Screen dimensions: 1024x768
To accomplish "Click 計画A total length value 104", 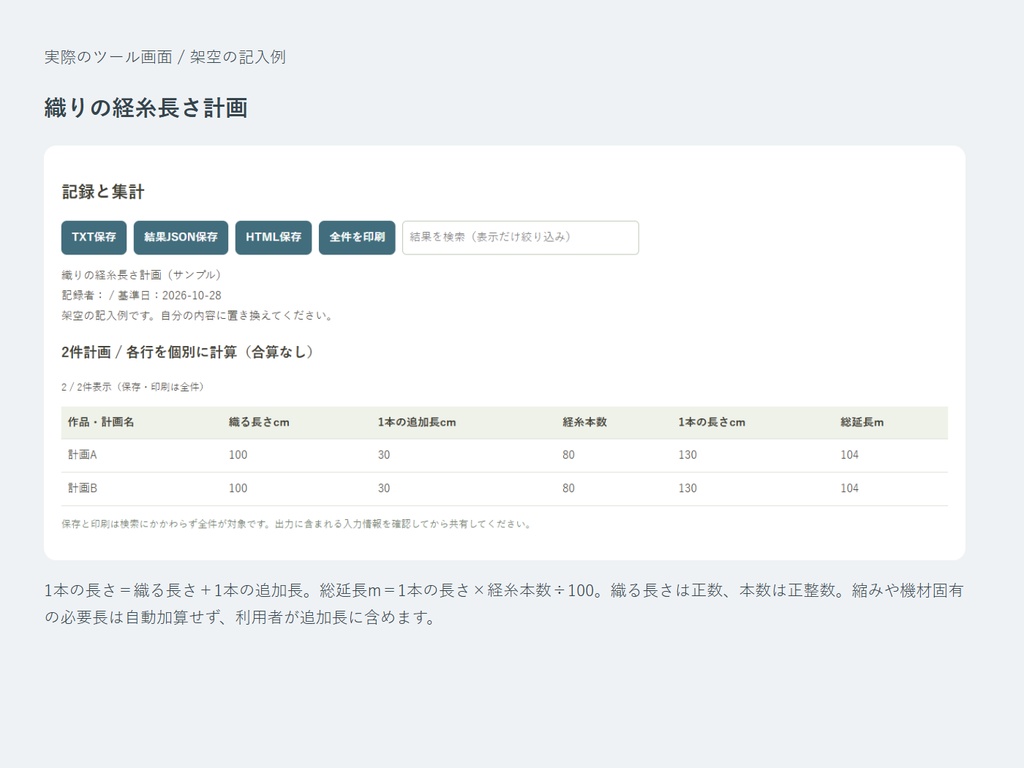I will 850,455.
